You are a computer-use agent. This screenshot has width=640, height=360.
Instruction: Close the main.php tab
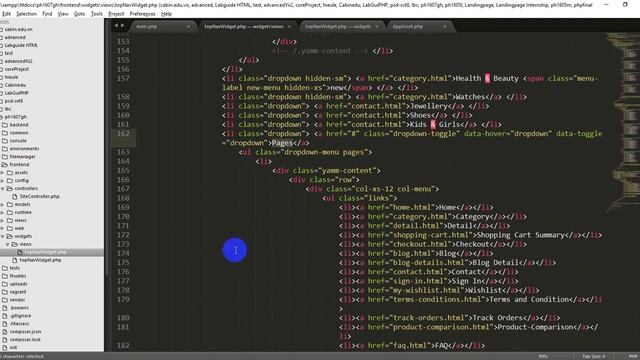click(x=189, y=27)
